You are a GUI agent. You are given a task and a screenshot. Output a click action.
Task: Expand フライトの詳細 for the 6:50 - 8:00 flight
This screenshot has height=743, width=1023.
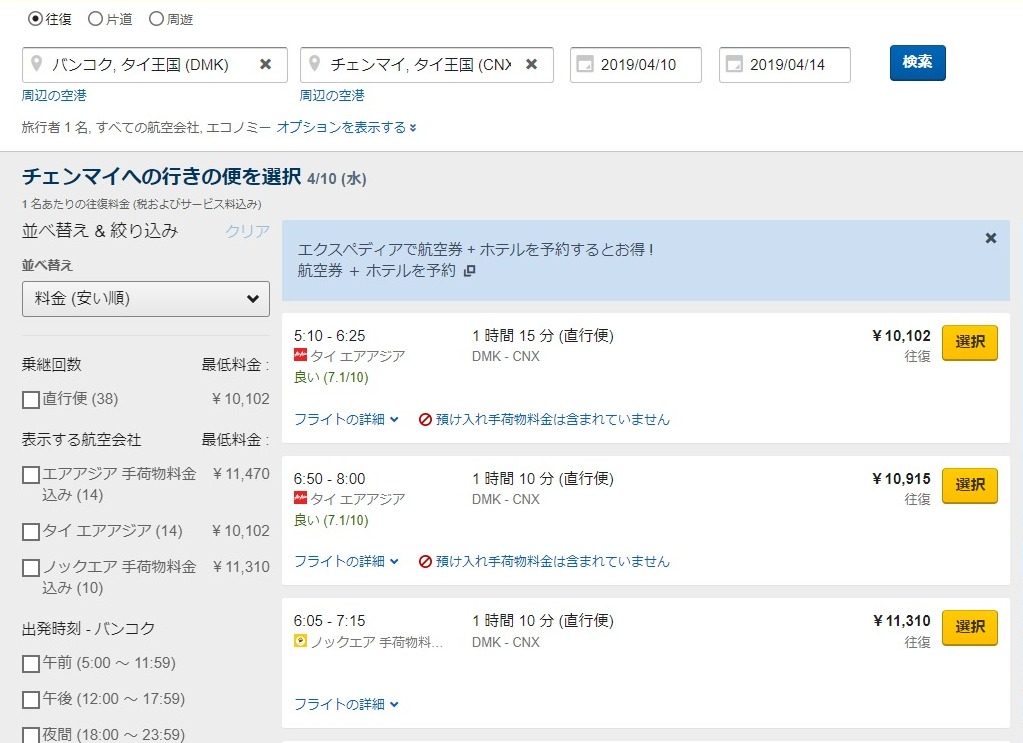[346, 561]
